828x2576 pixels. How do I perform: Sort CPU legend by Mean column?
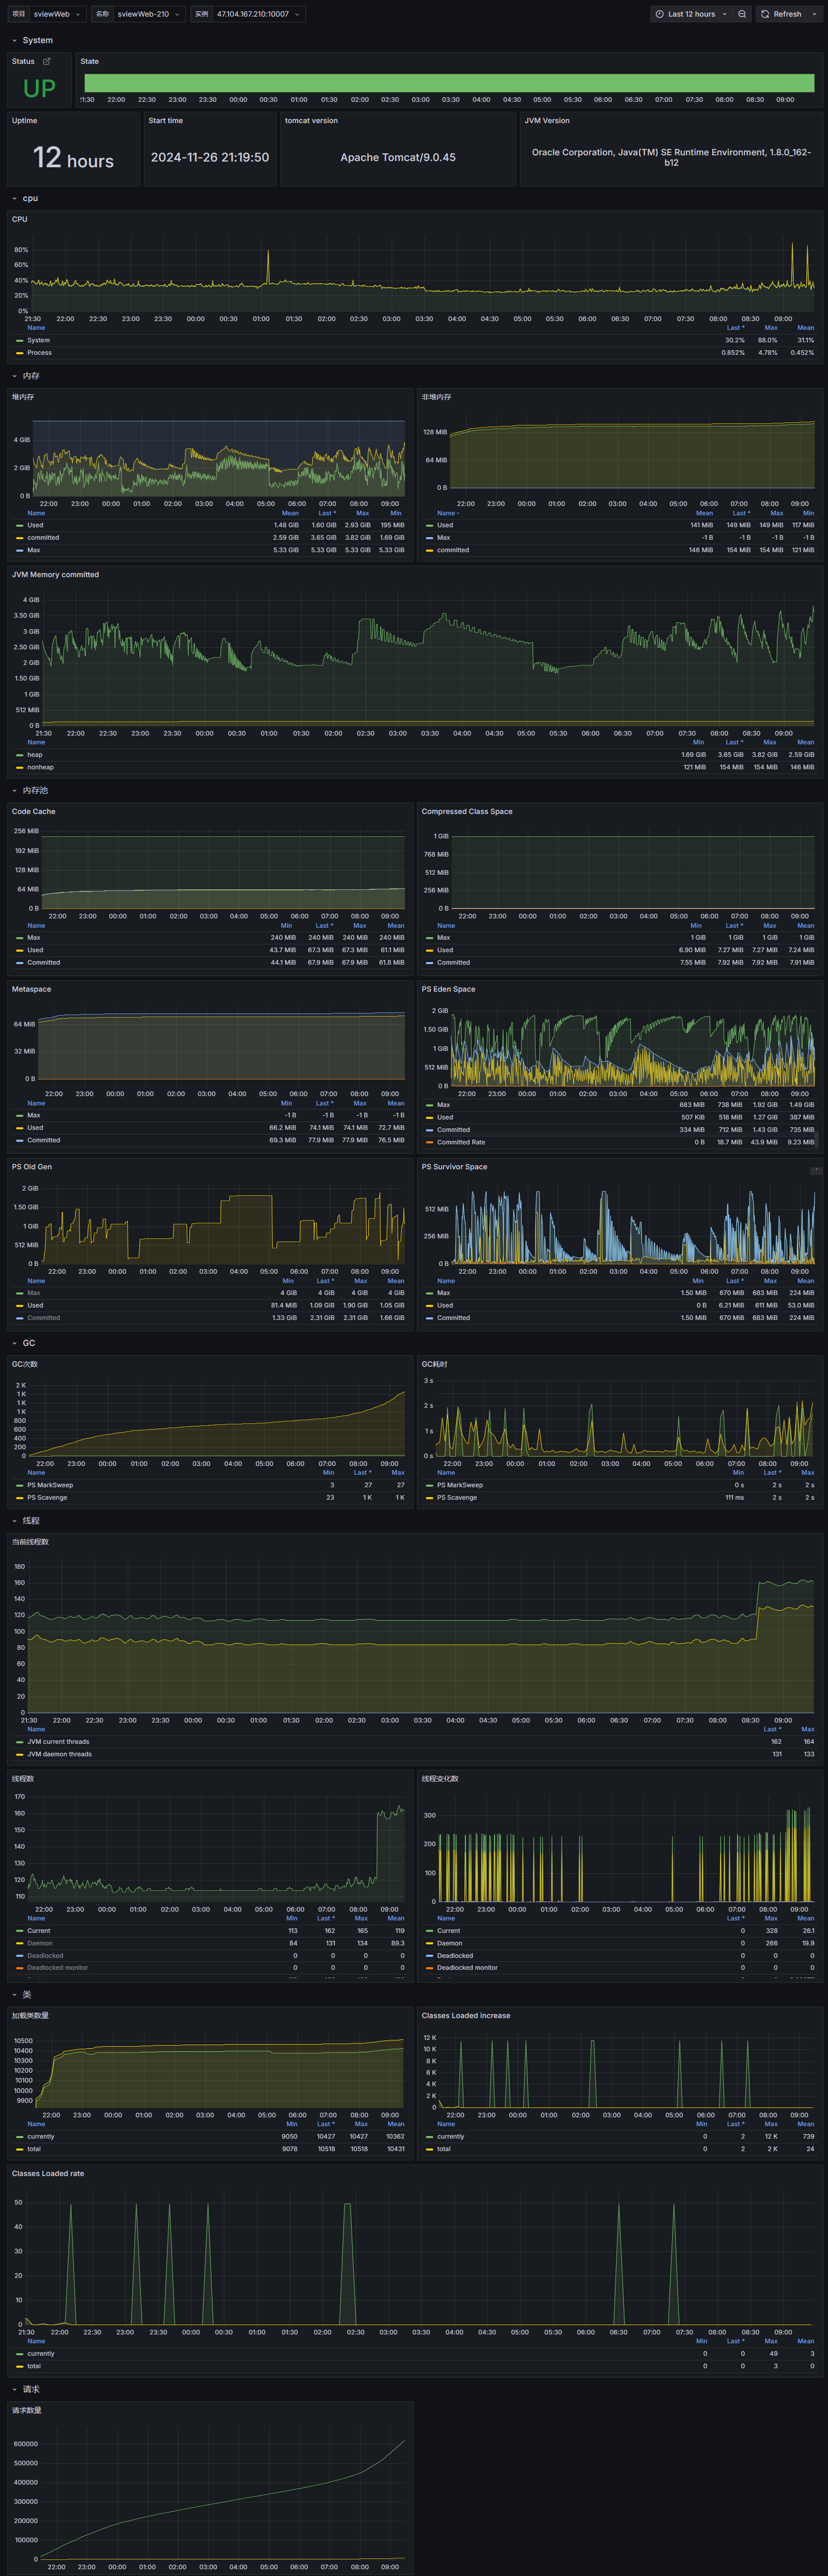[x=805, y=327]
